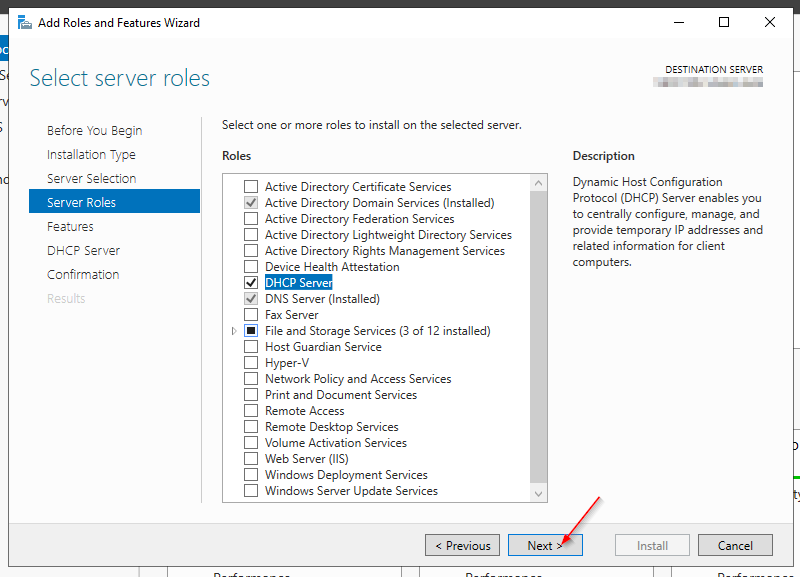Jump to Confirmation step
800x577 pixels.
[83, 274]
